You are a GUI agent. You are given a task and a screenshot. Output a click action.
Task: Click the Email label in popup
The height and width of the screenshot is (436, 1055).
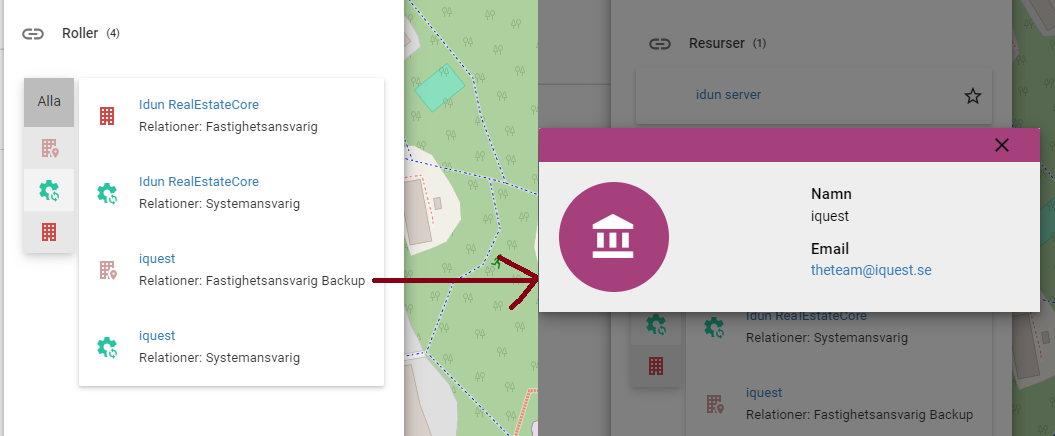point(830,248)
